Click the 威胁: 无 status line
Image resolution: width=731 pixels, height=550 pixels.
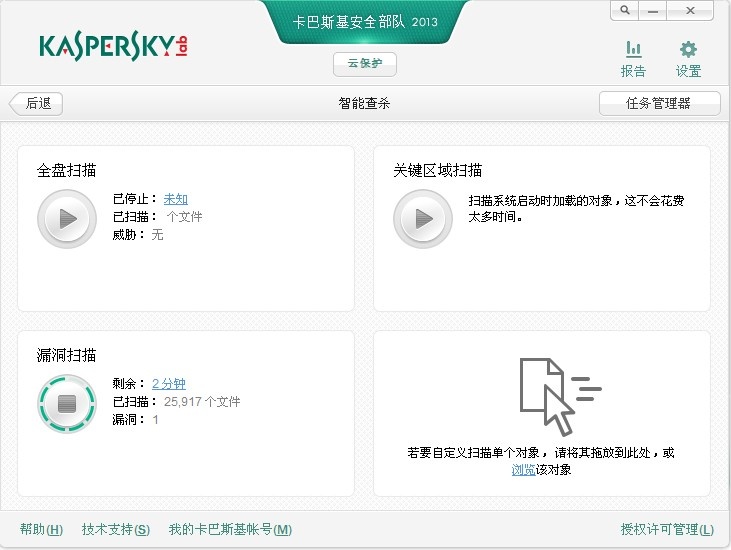tap(138, 234)
